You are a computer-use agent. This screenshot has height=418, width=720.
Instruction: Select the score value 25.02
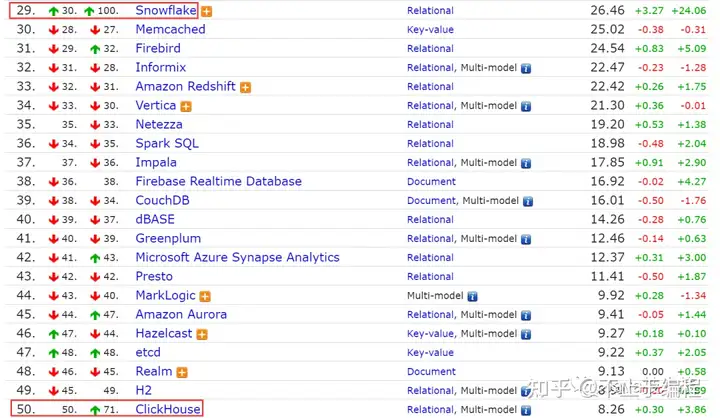click(608, 29)
